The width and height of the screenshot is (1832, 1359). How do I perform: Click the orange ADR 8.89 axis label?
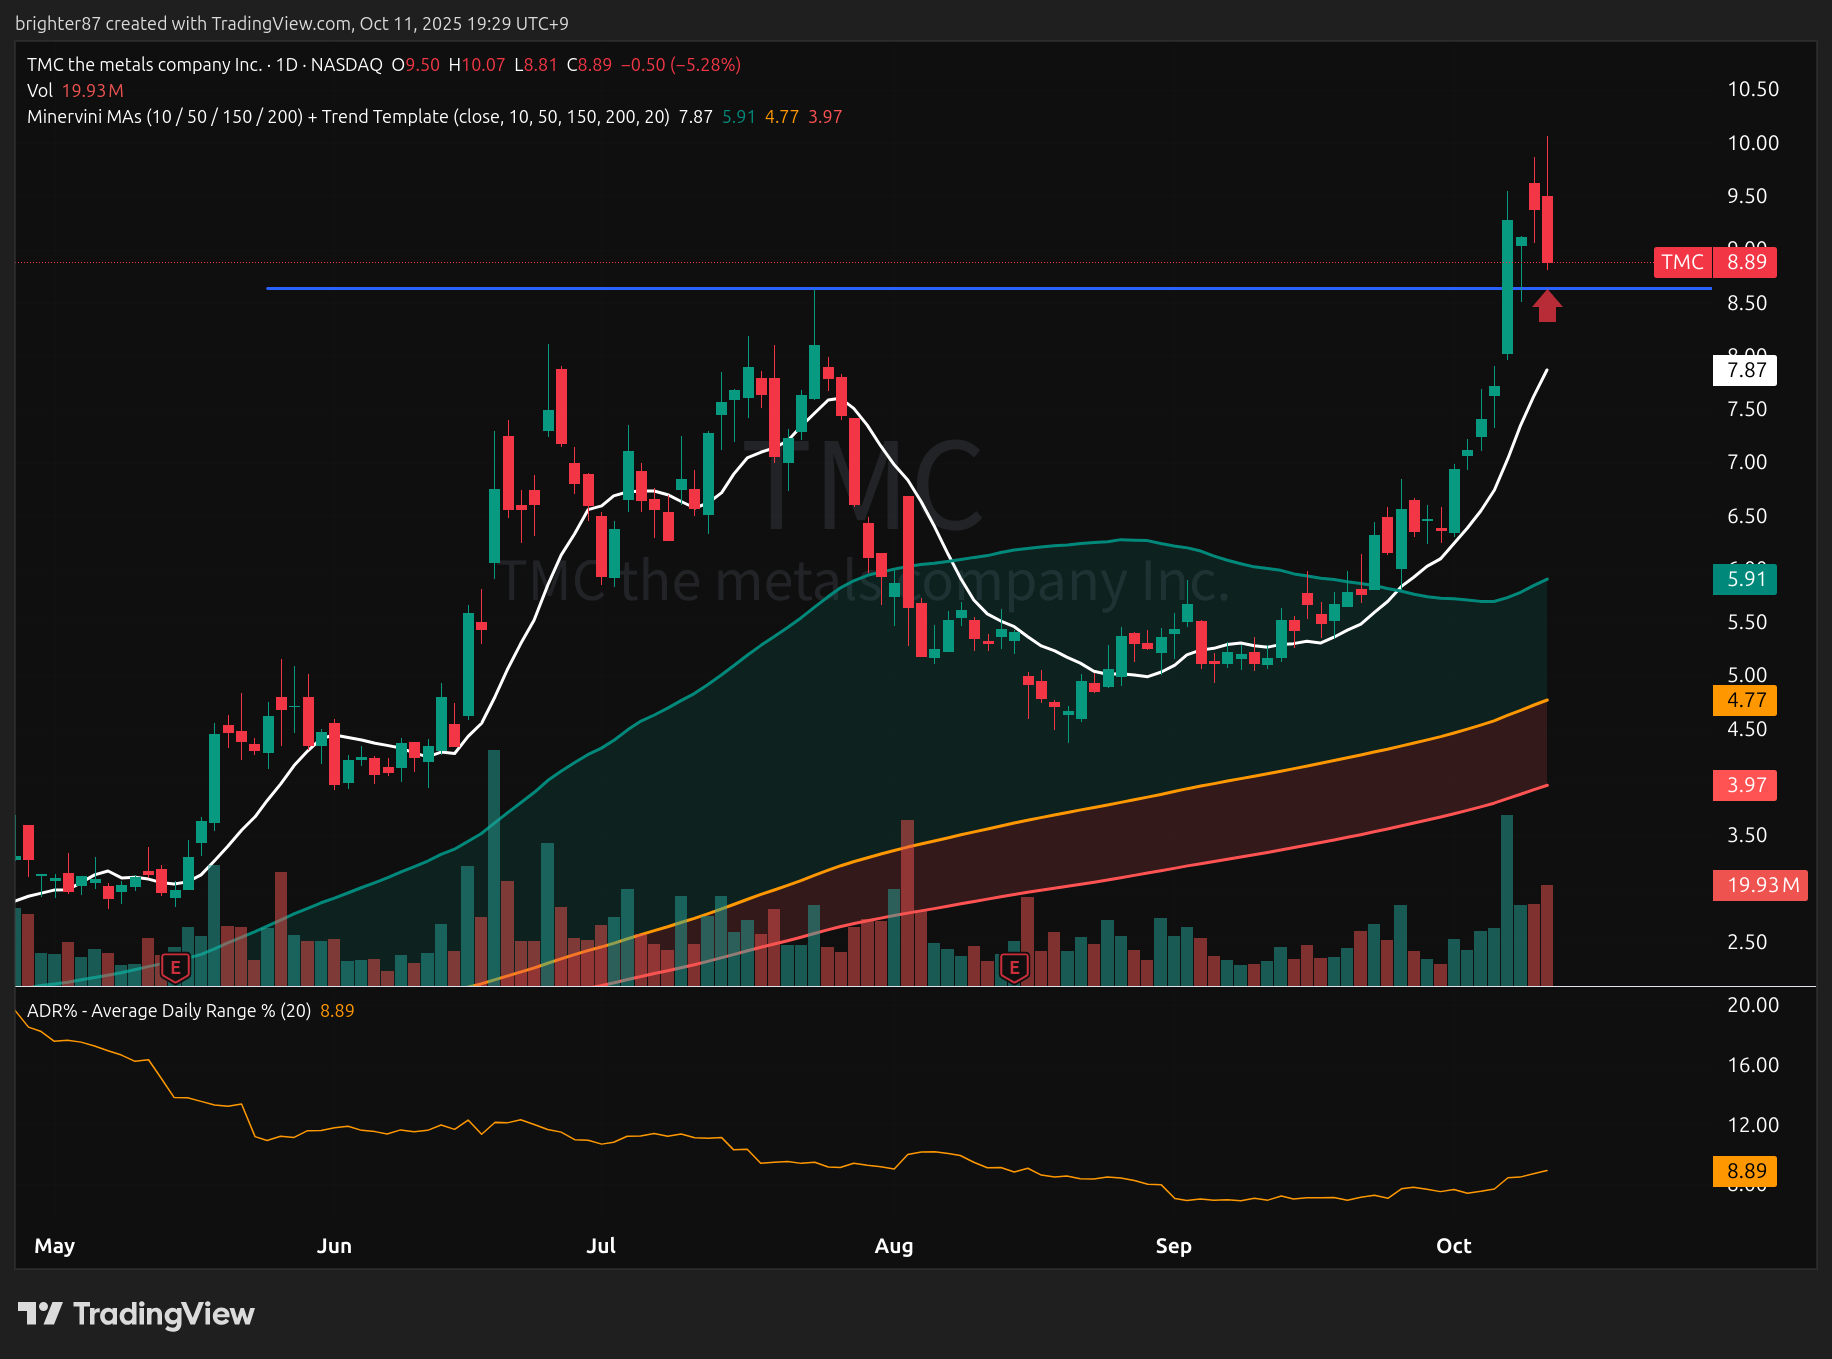click(x=1745, y=1171)
